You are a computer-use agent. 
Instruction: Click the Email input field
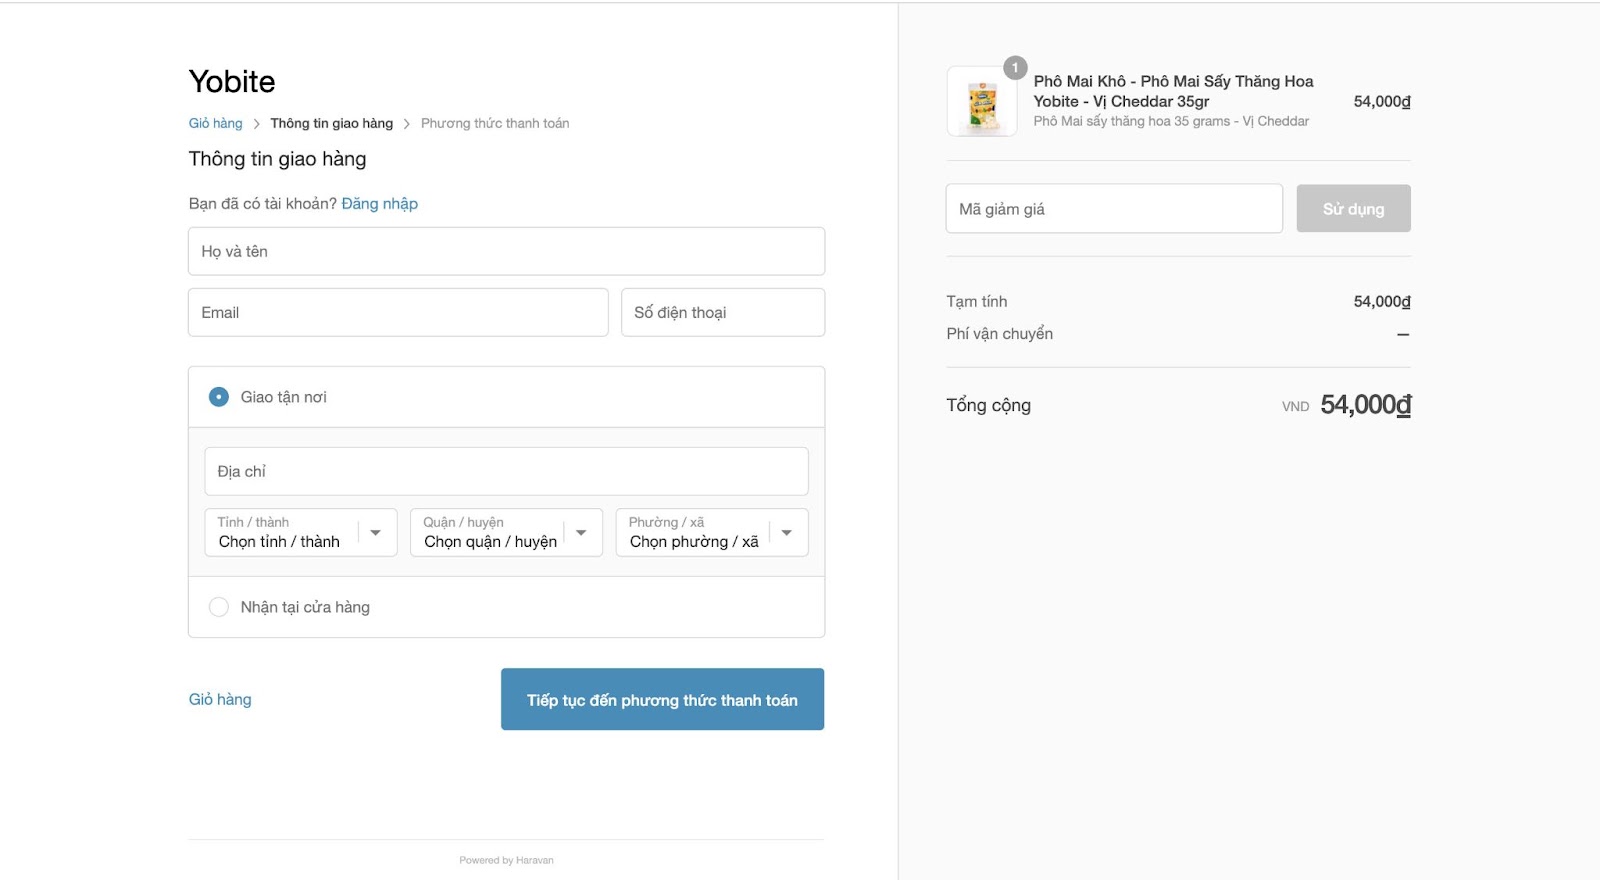(398, 312)
